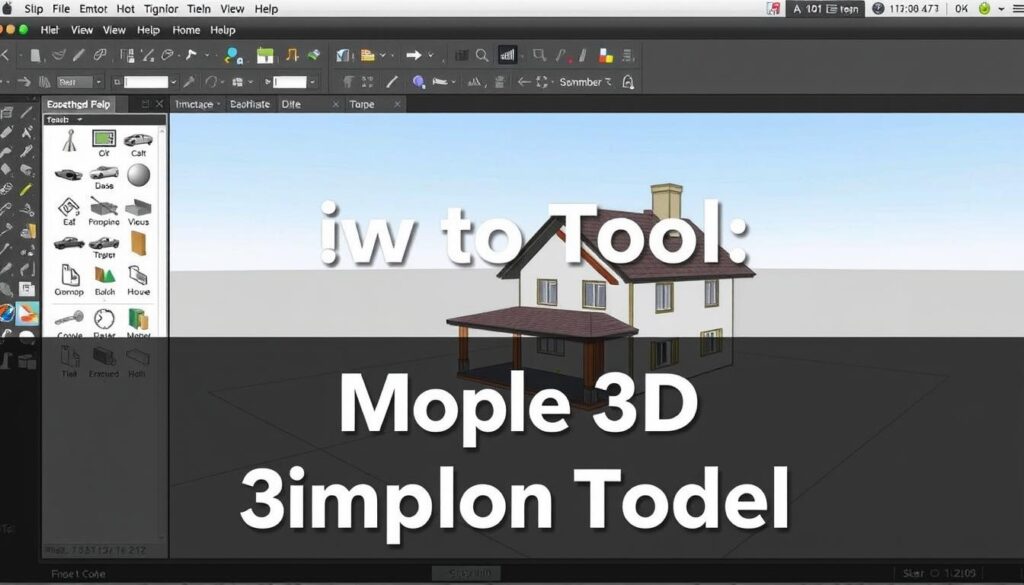Open the Home menu in app bar

pyautogui.click(x=186, y=30)
